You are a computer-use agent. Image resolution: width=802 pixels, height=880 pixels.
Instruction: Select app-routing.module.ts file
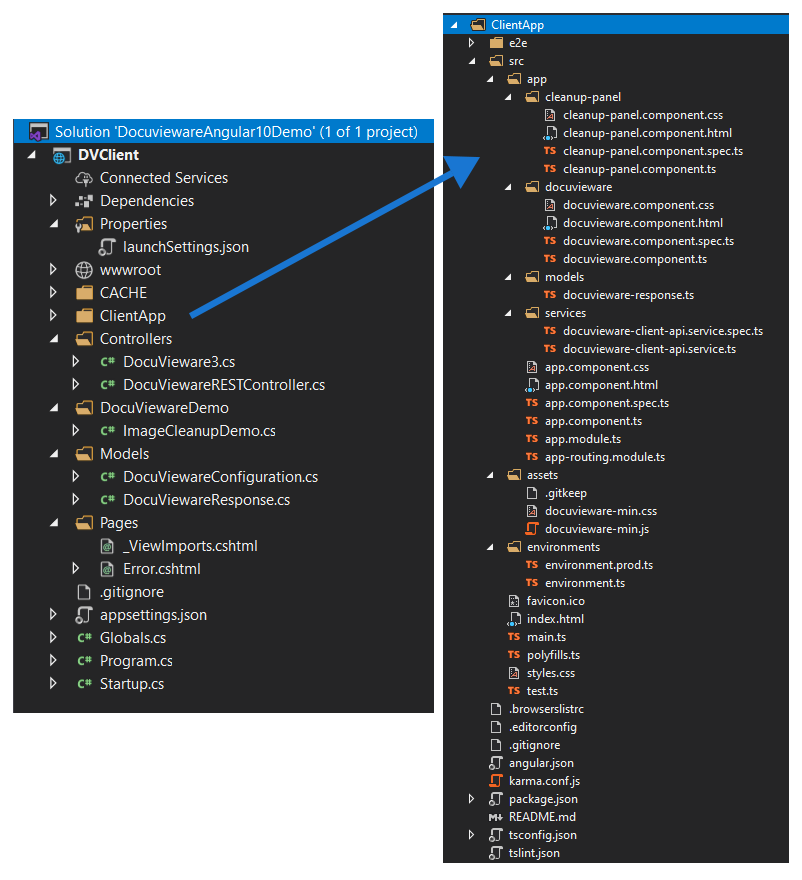click(x=605, y=457)
